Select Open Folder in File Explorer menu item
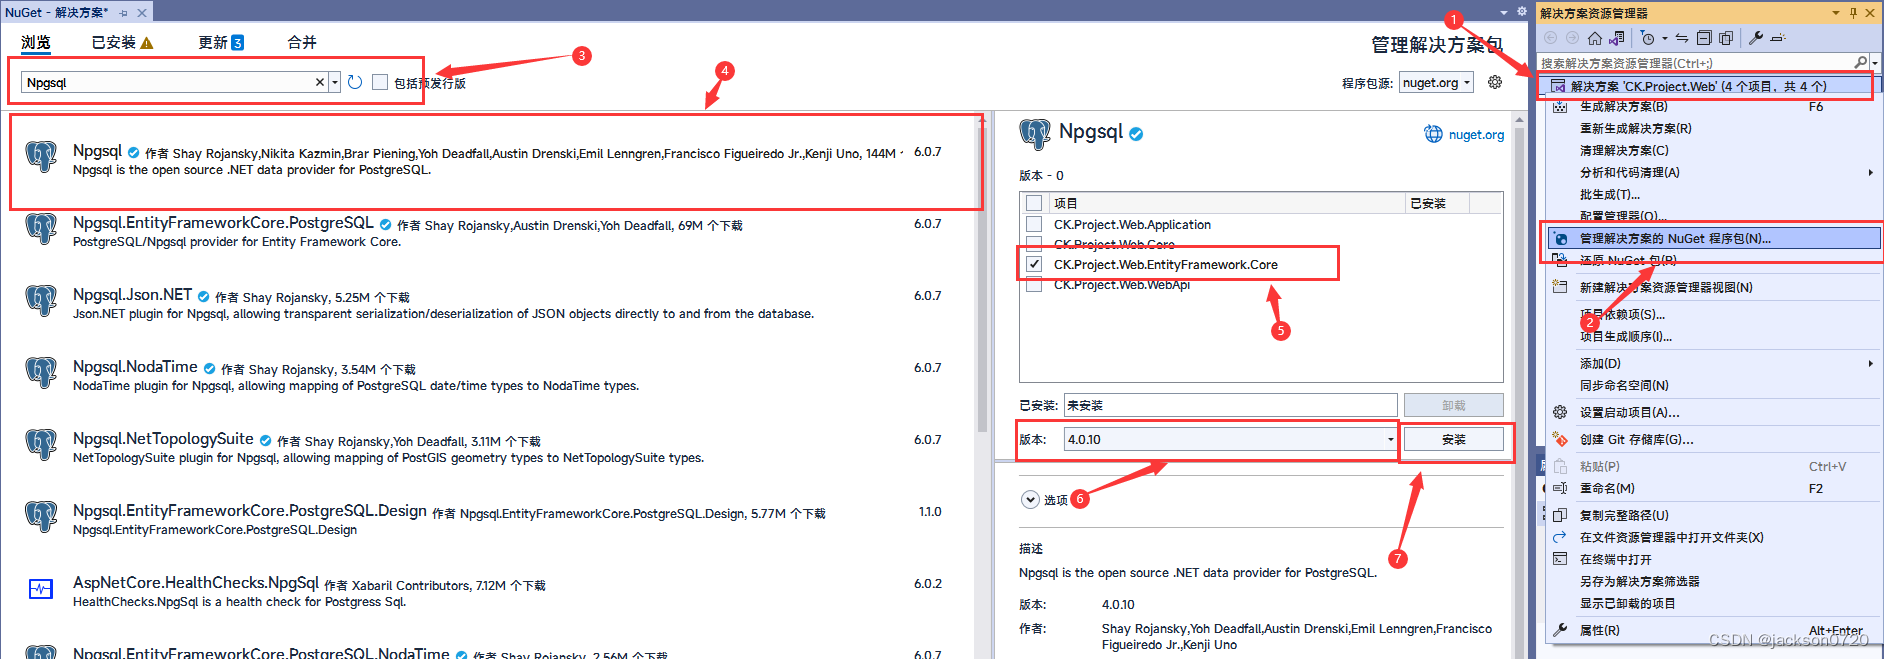1884x659 pixels. click(1713, 537)
